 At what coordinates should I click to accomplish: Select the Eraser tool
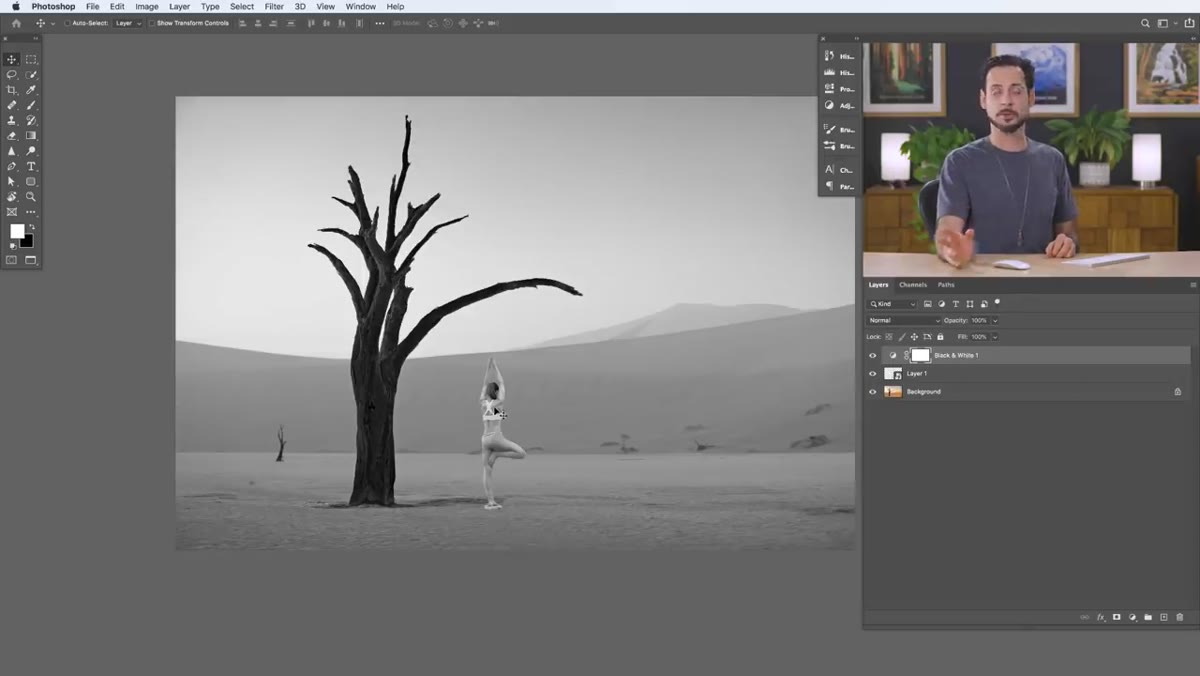pos(12,136)
